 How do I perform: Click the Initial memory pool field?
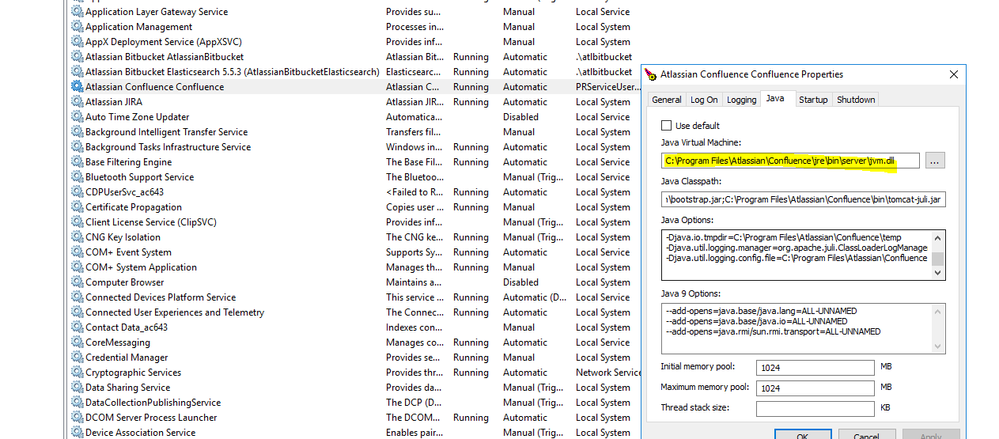coord(816,368)
